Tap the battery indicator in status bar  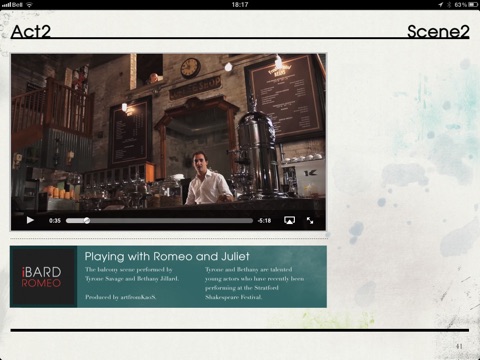(x=473, y=4)
